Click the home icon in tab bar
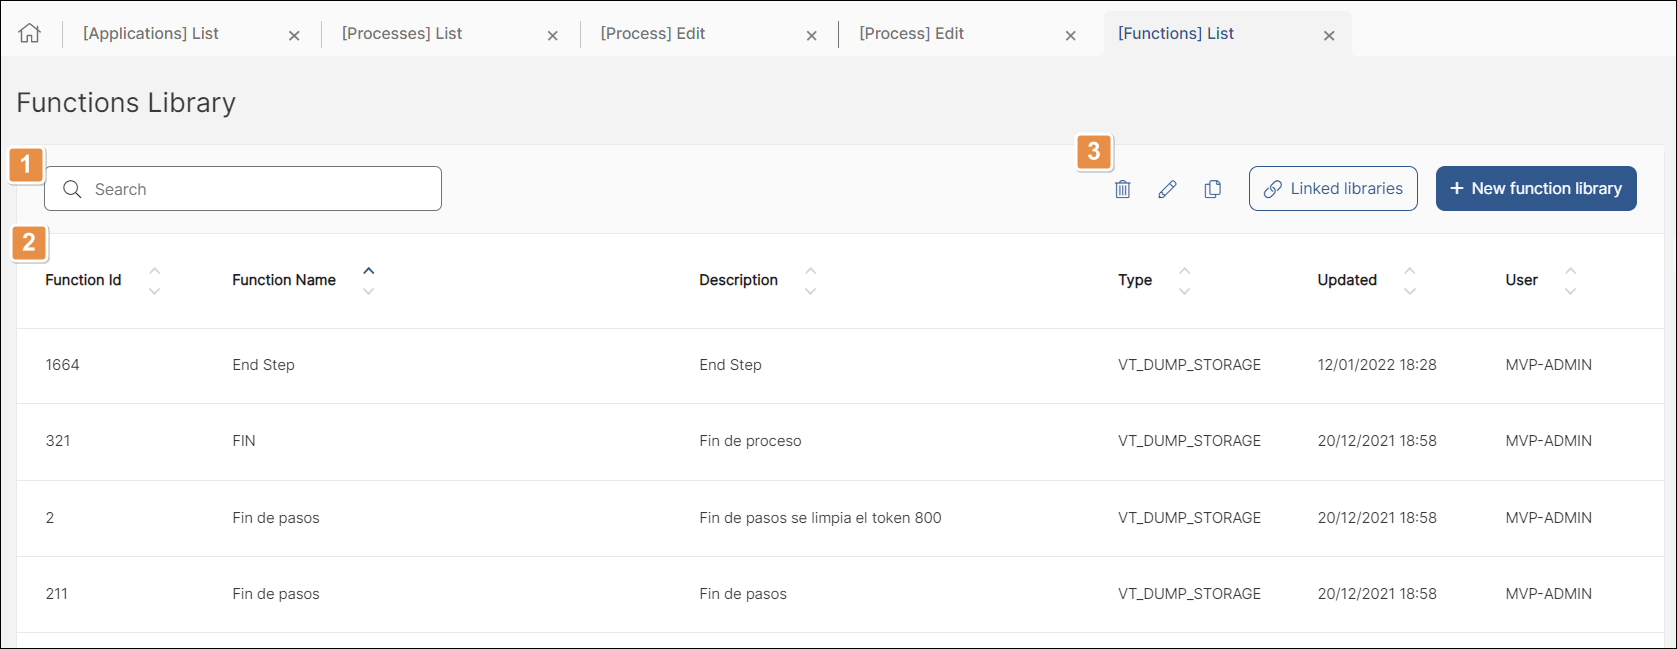1677x649 pixels. (x=30, y=33)
